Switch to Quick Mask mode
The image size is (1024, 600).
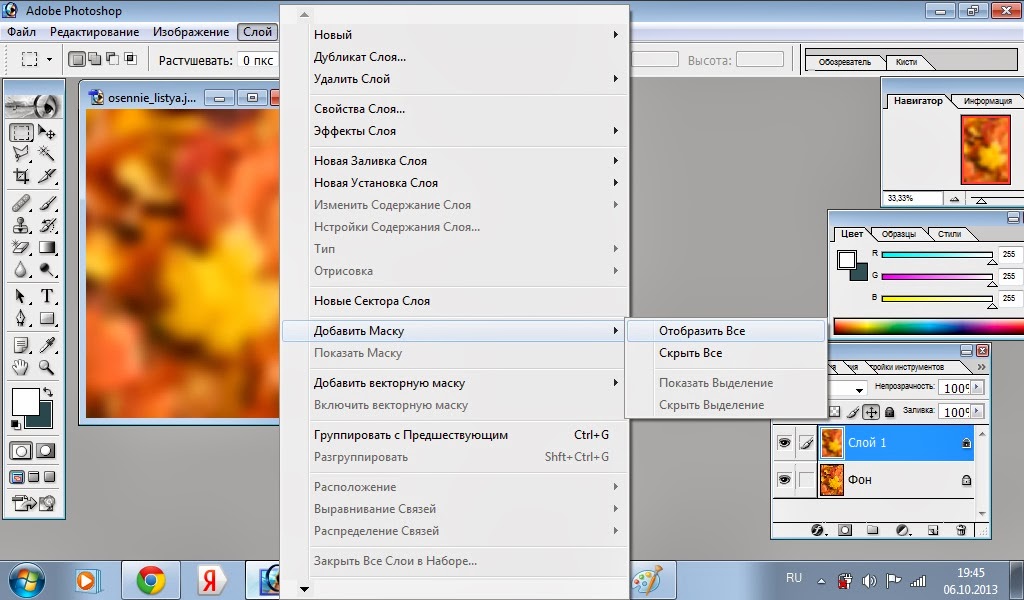(x=46, y=451)
